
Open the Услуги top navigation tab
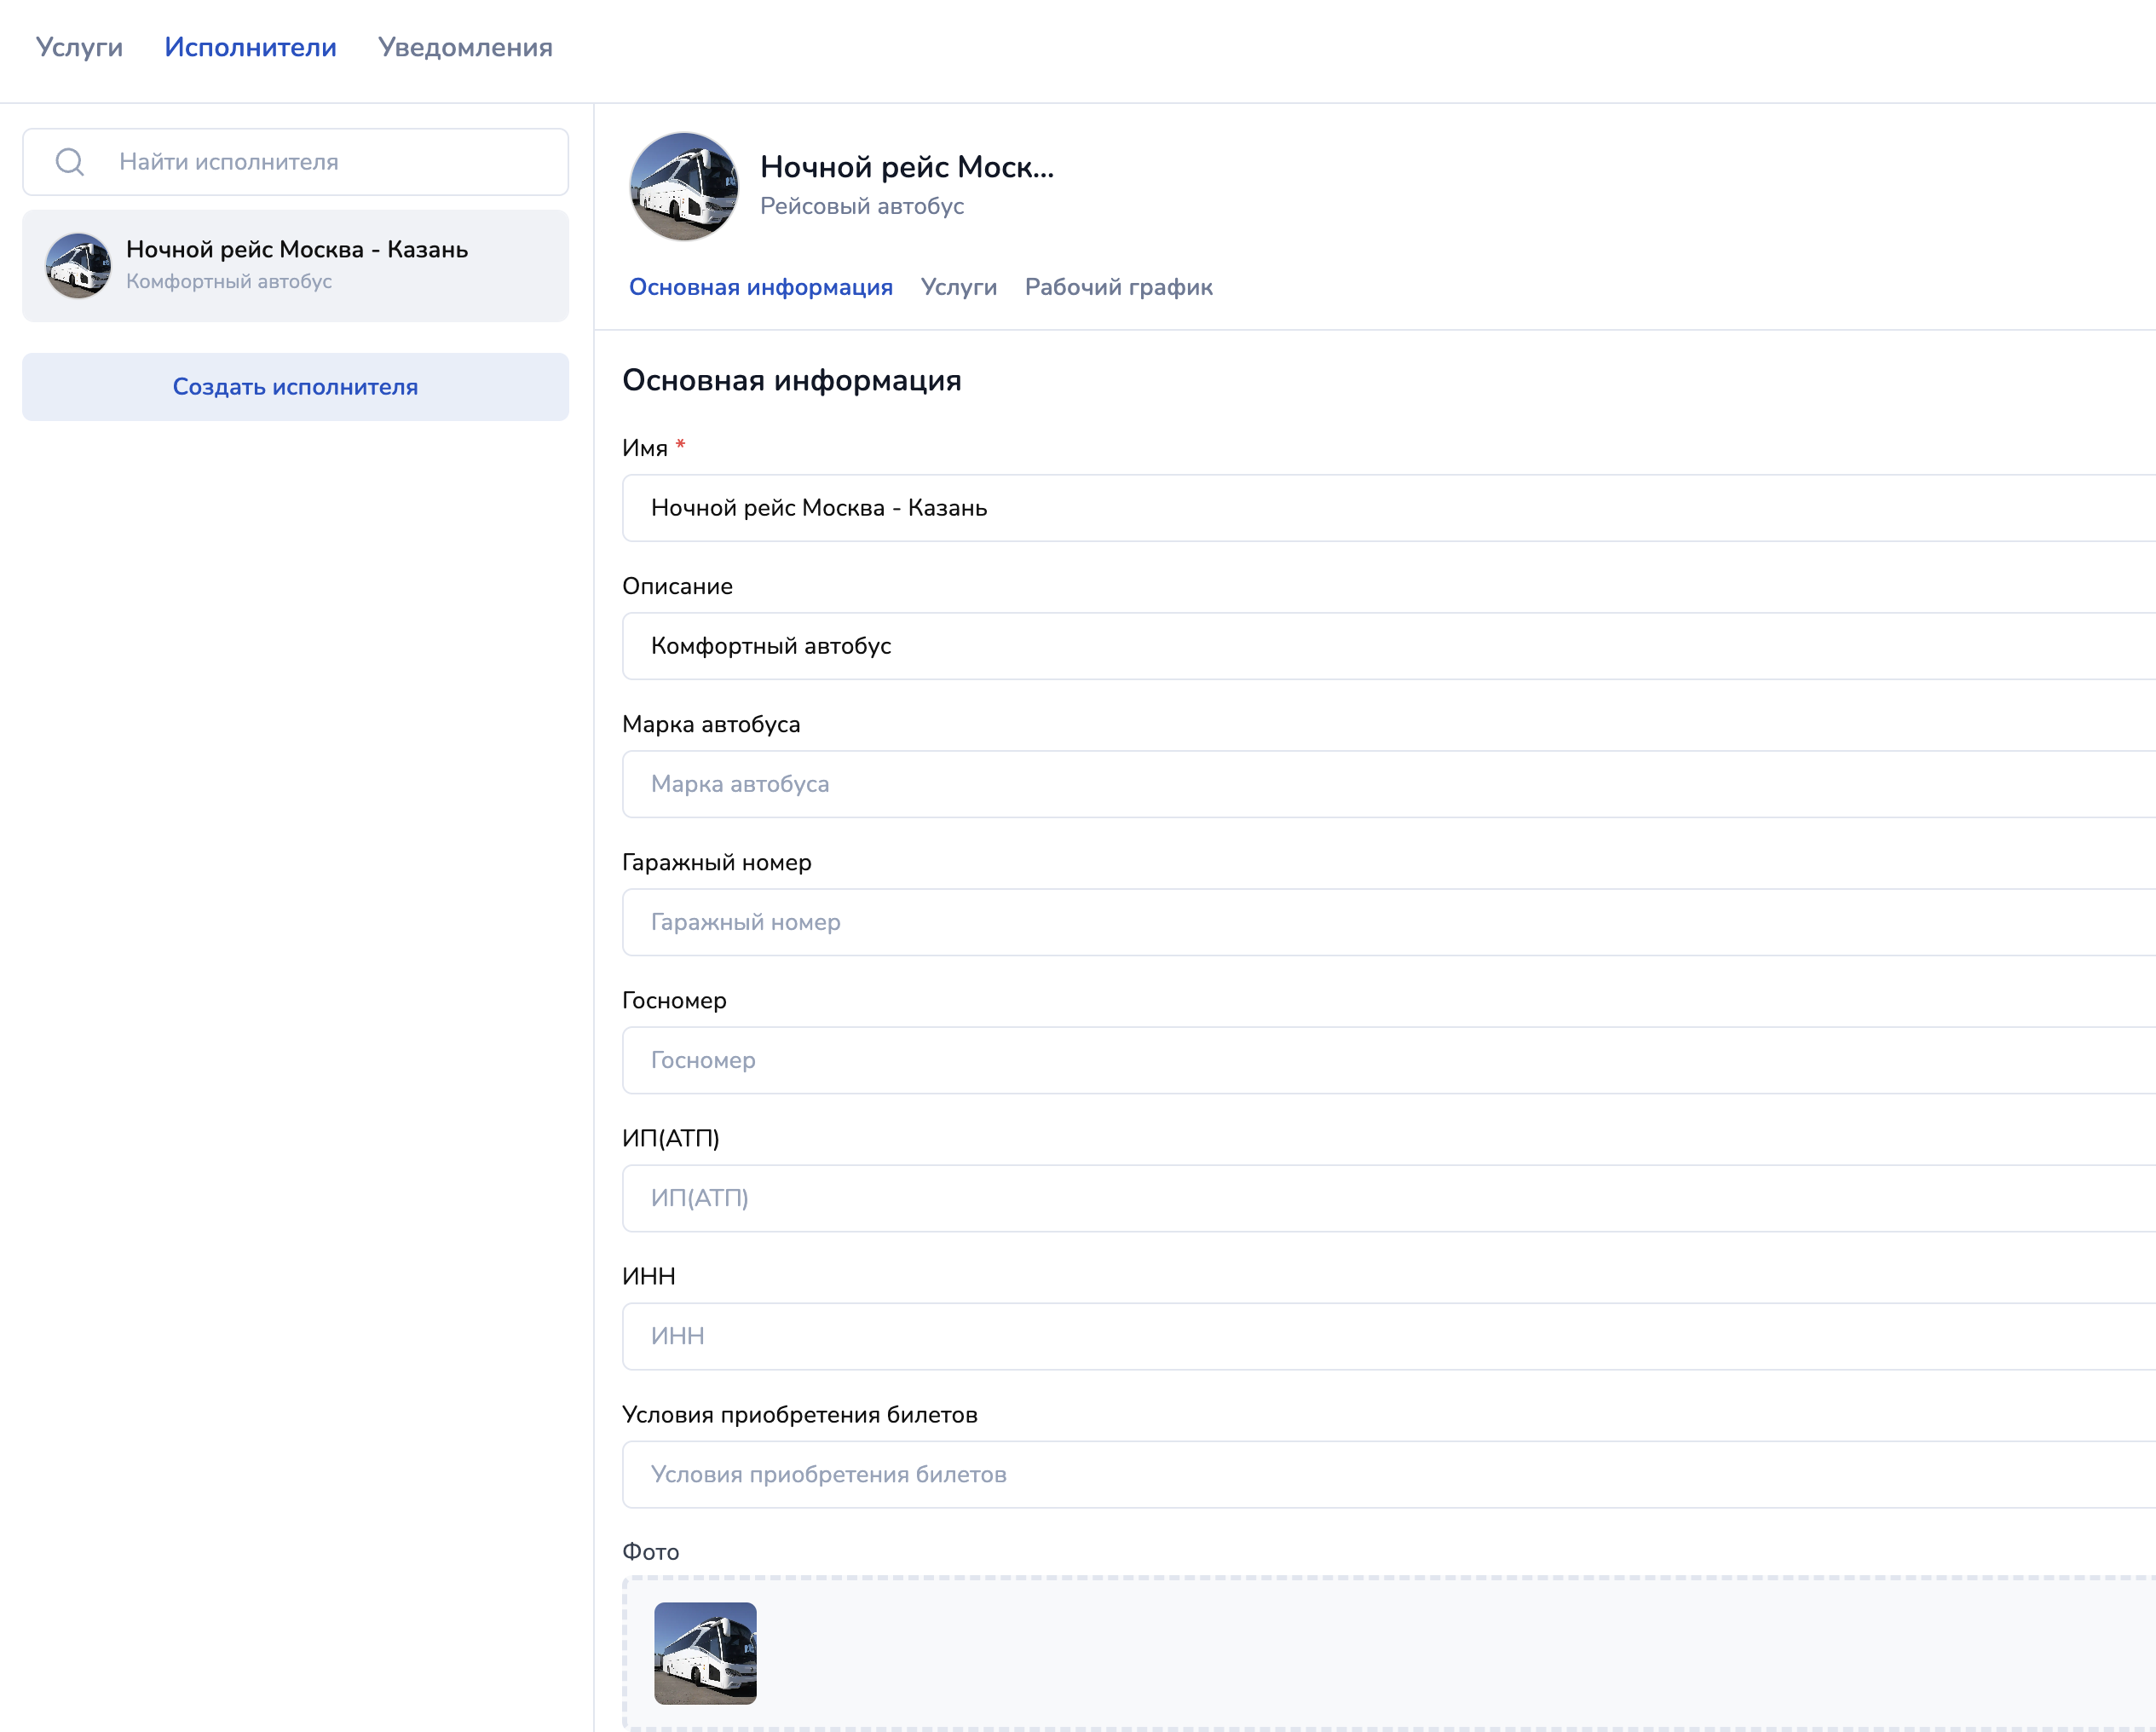pos(79,47)
